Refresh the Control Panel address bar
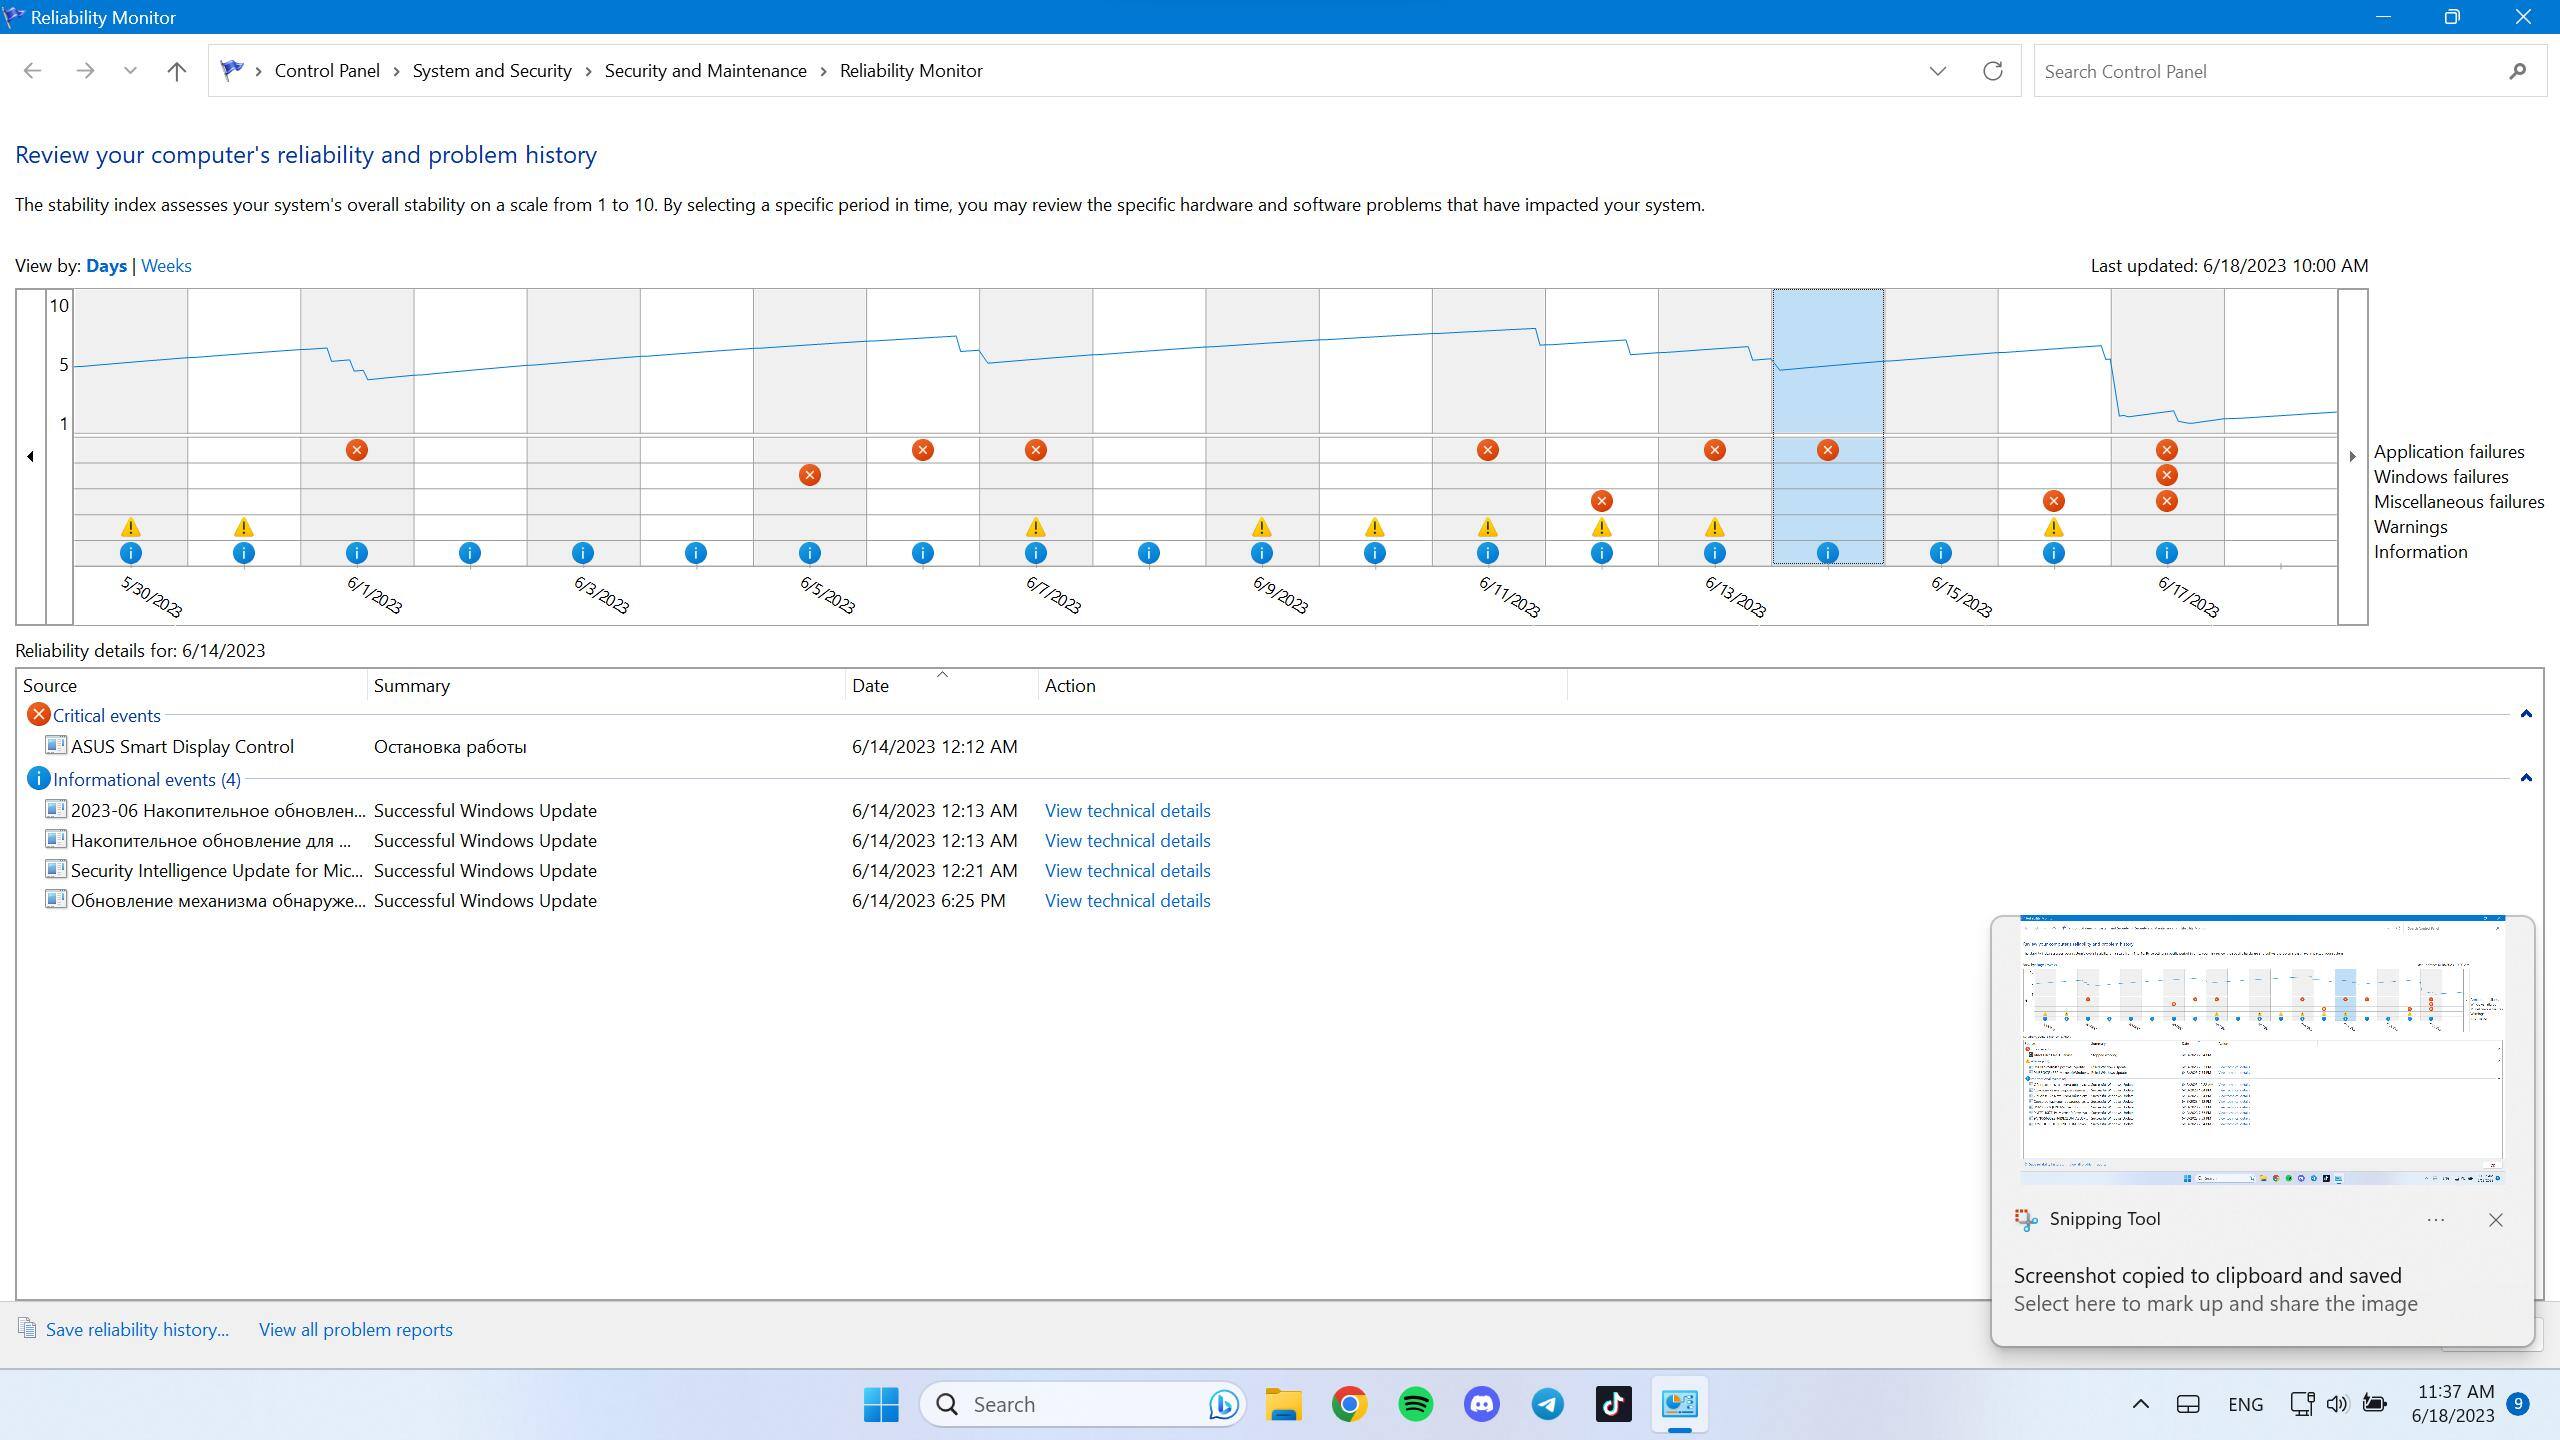Image resolution: width=2560 pixels, height=1440 pixels. coord(1992,71)
